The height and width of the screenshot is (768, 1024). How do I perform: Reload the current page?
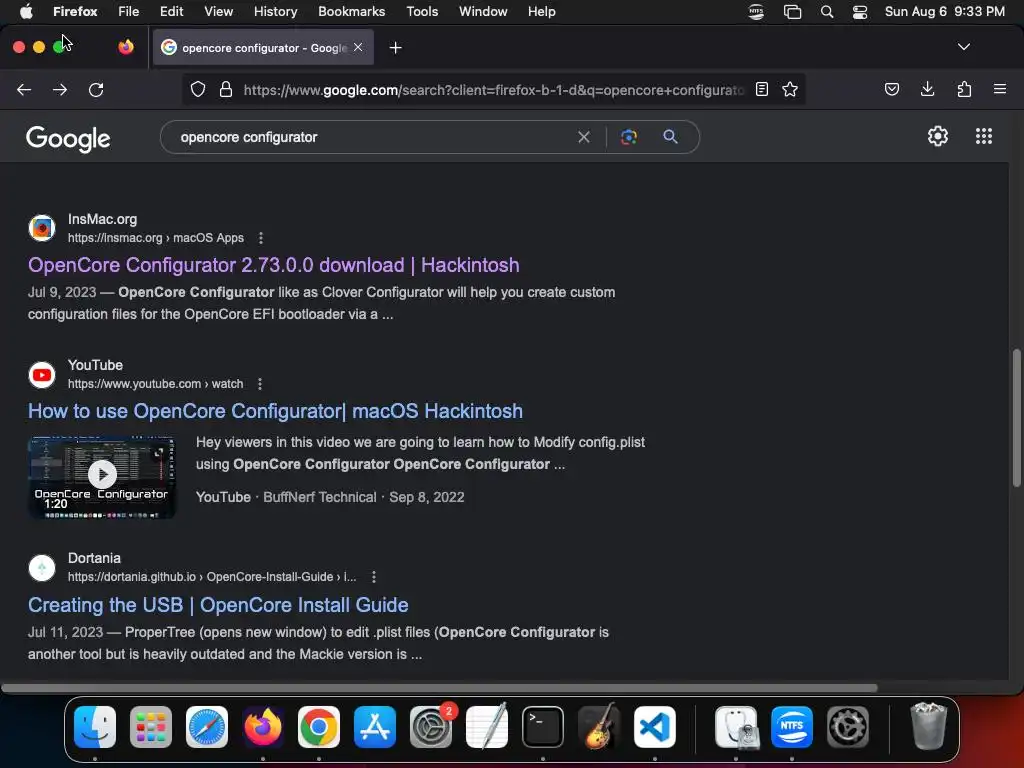click(x=96, y=89)
